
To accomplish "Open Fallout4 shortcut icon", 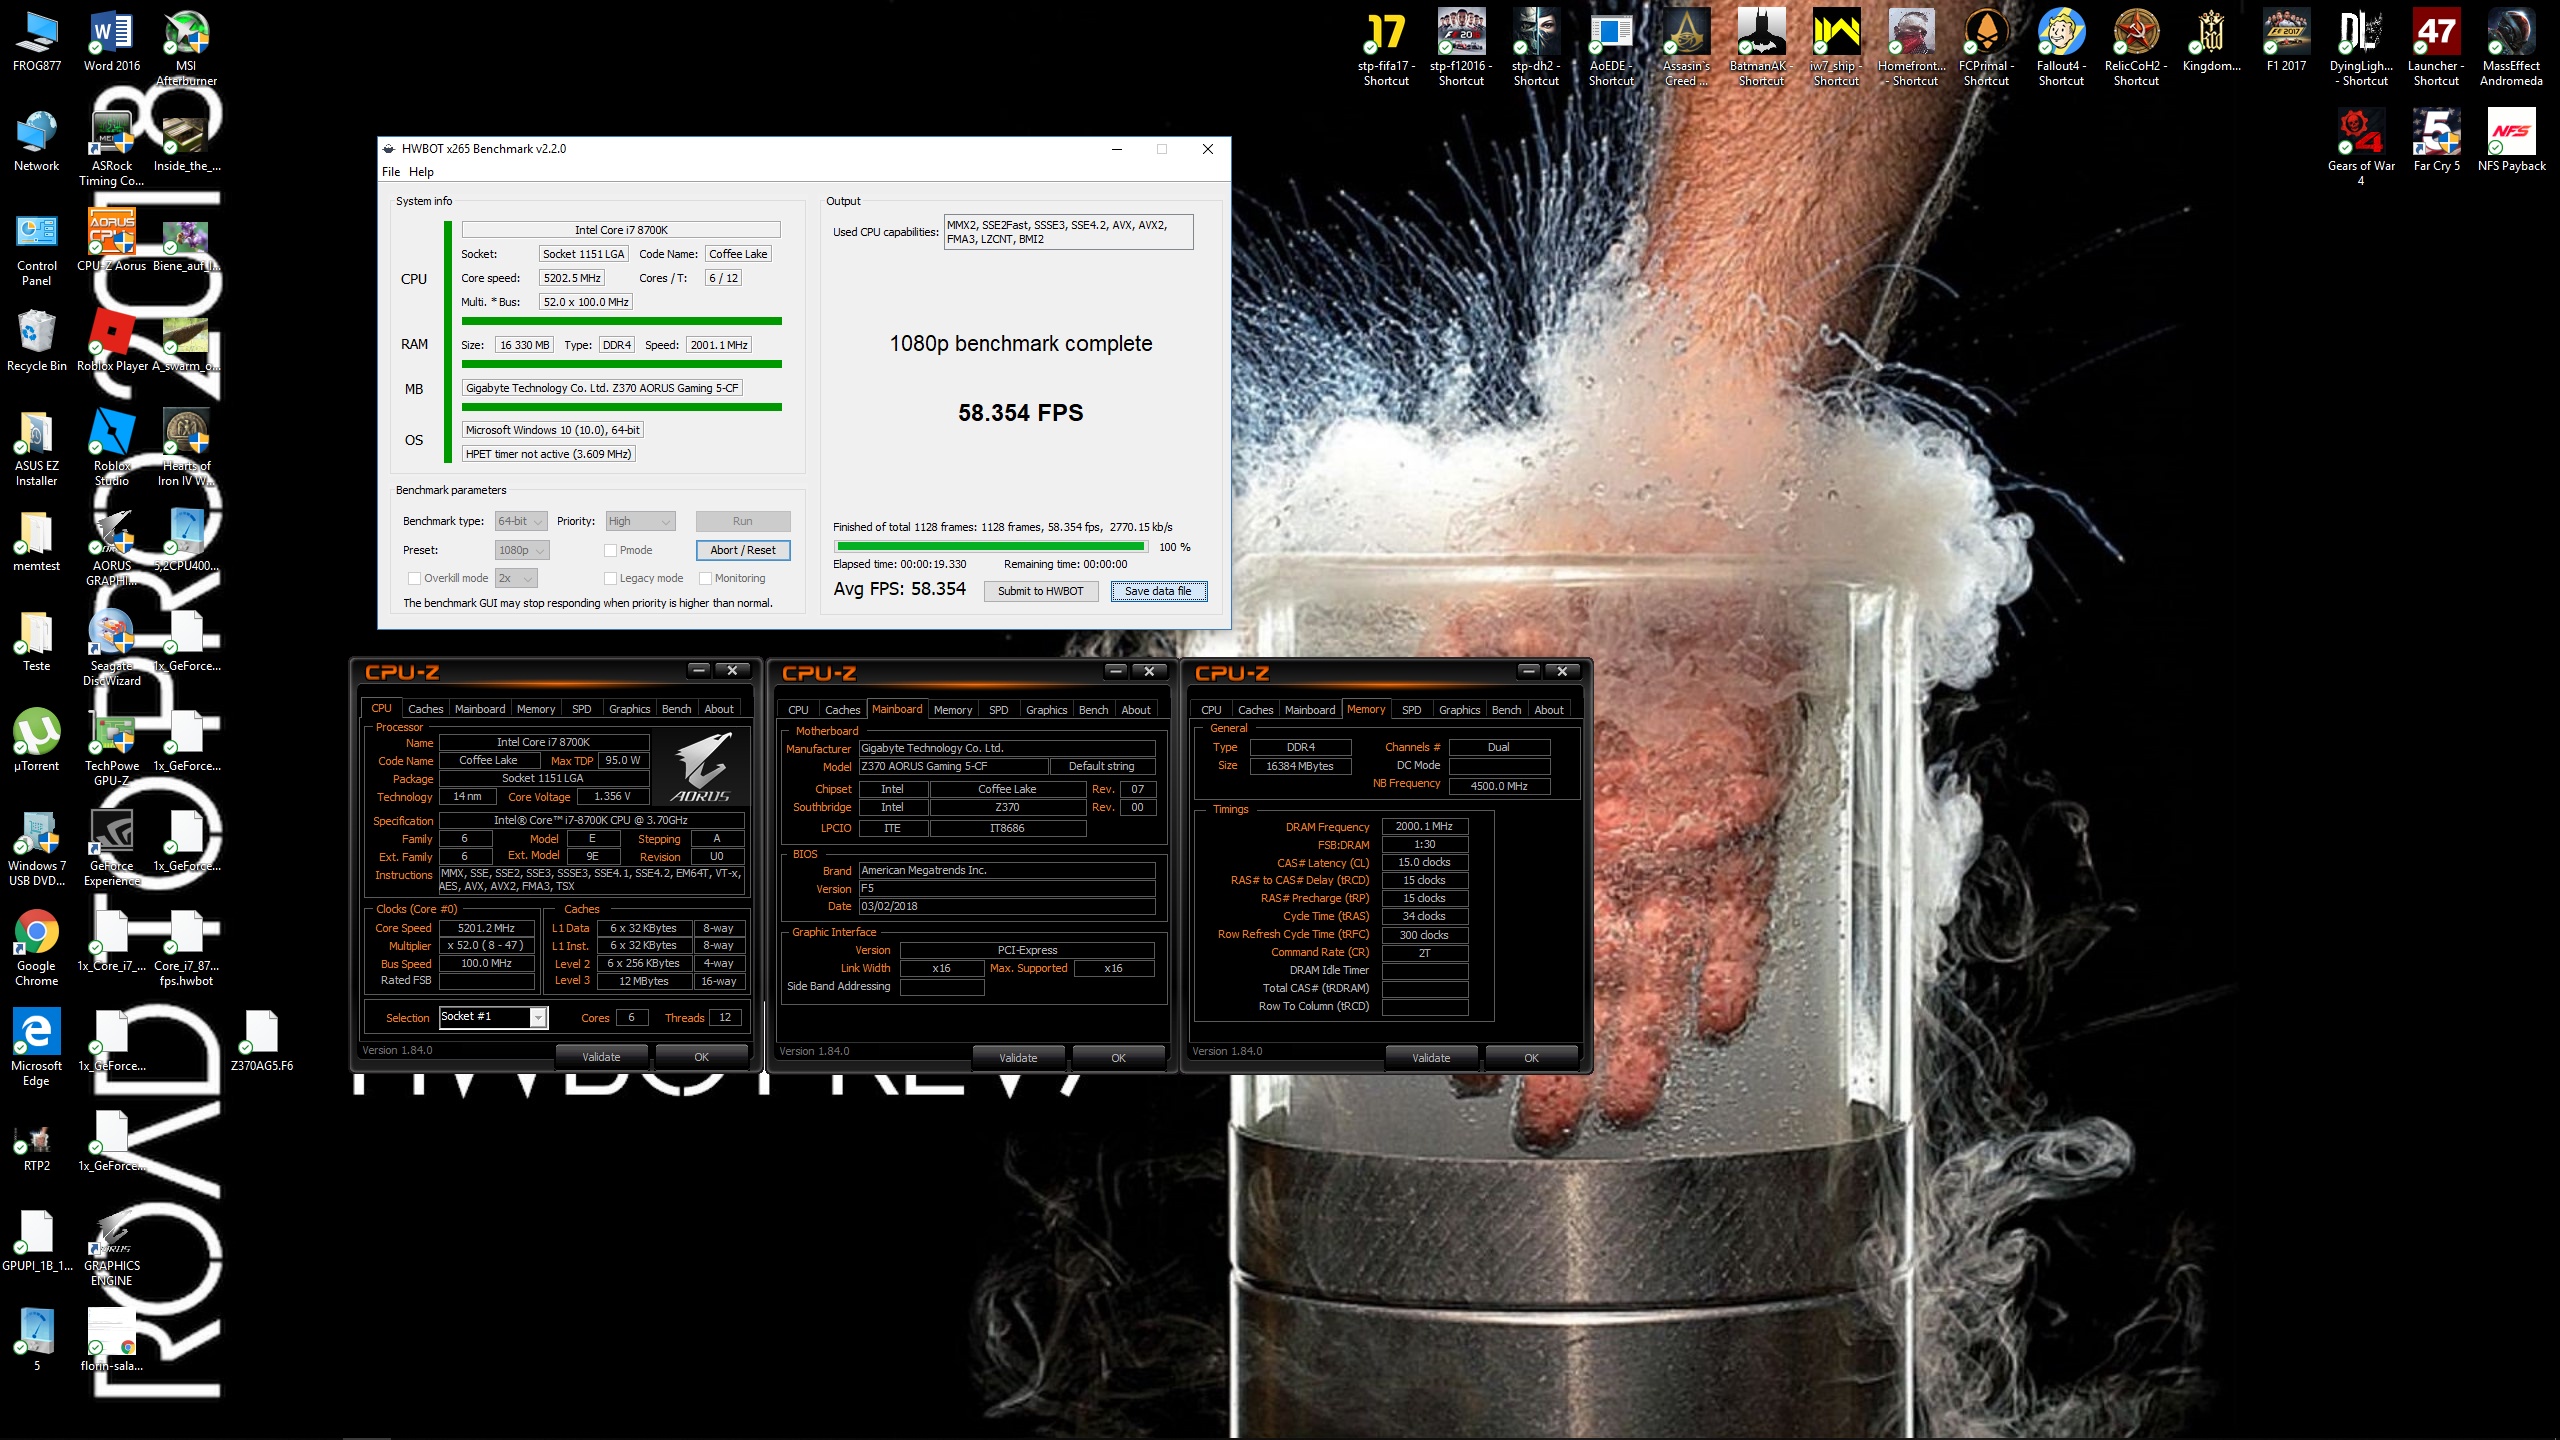I will [x=2061, y=48].
